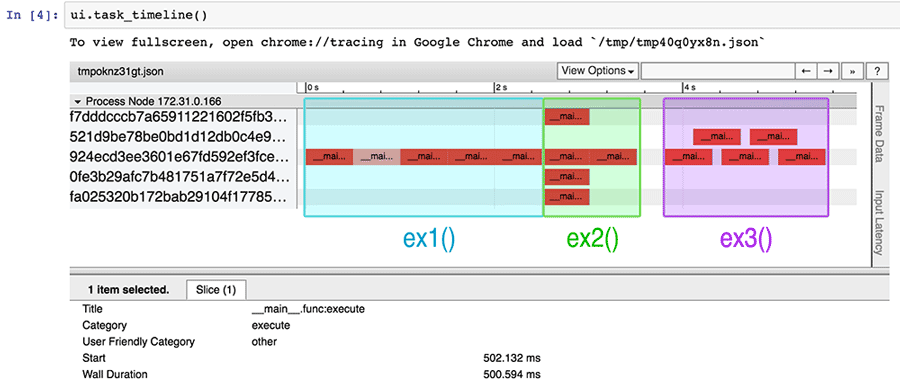Select the task slice in fa025320b row

pos(567,197)
